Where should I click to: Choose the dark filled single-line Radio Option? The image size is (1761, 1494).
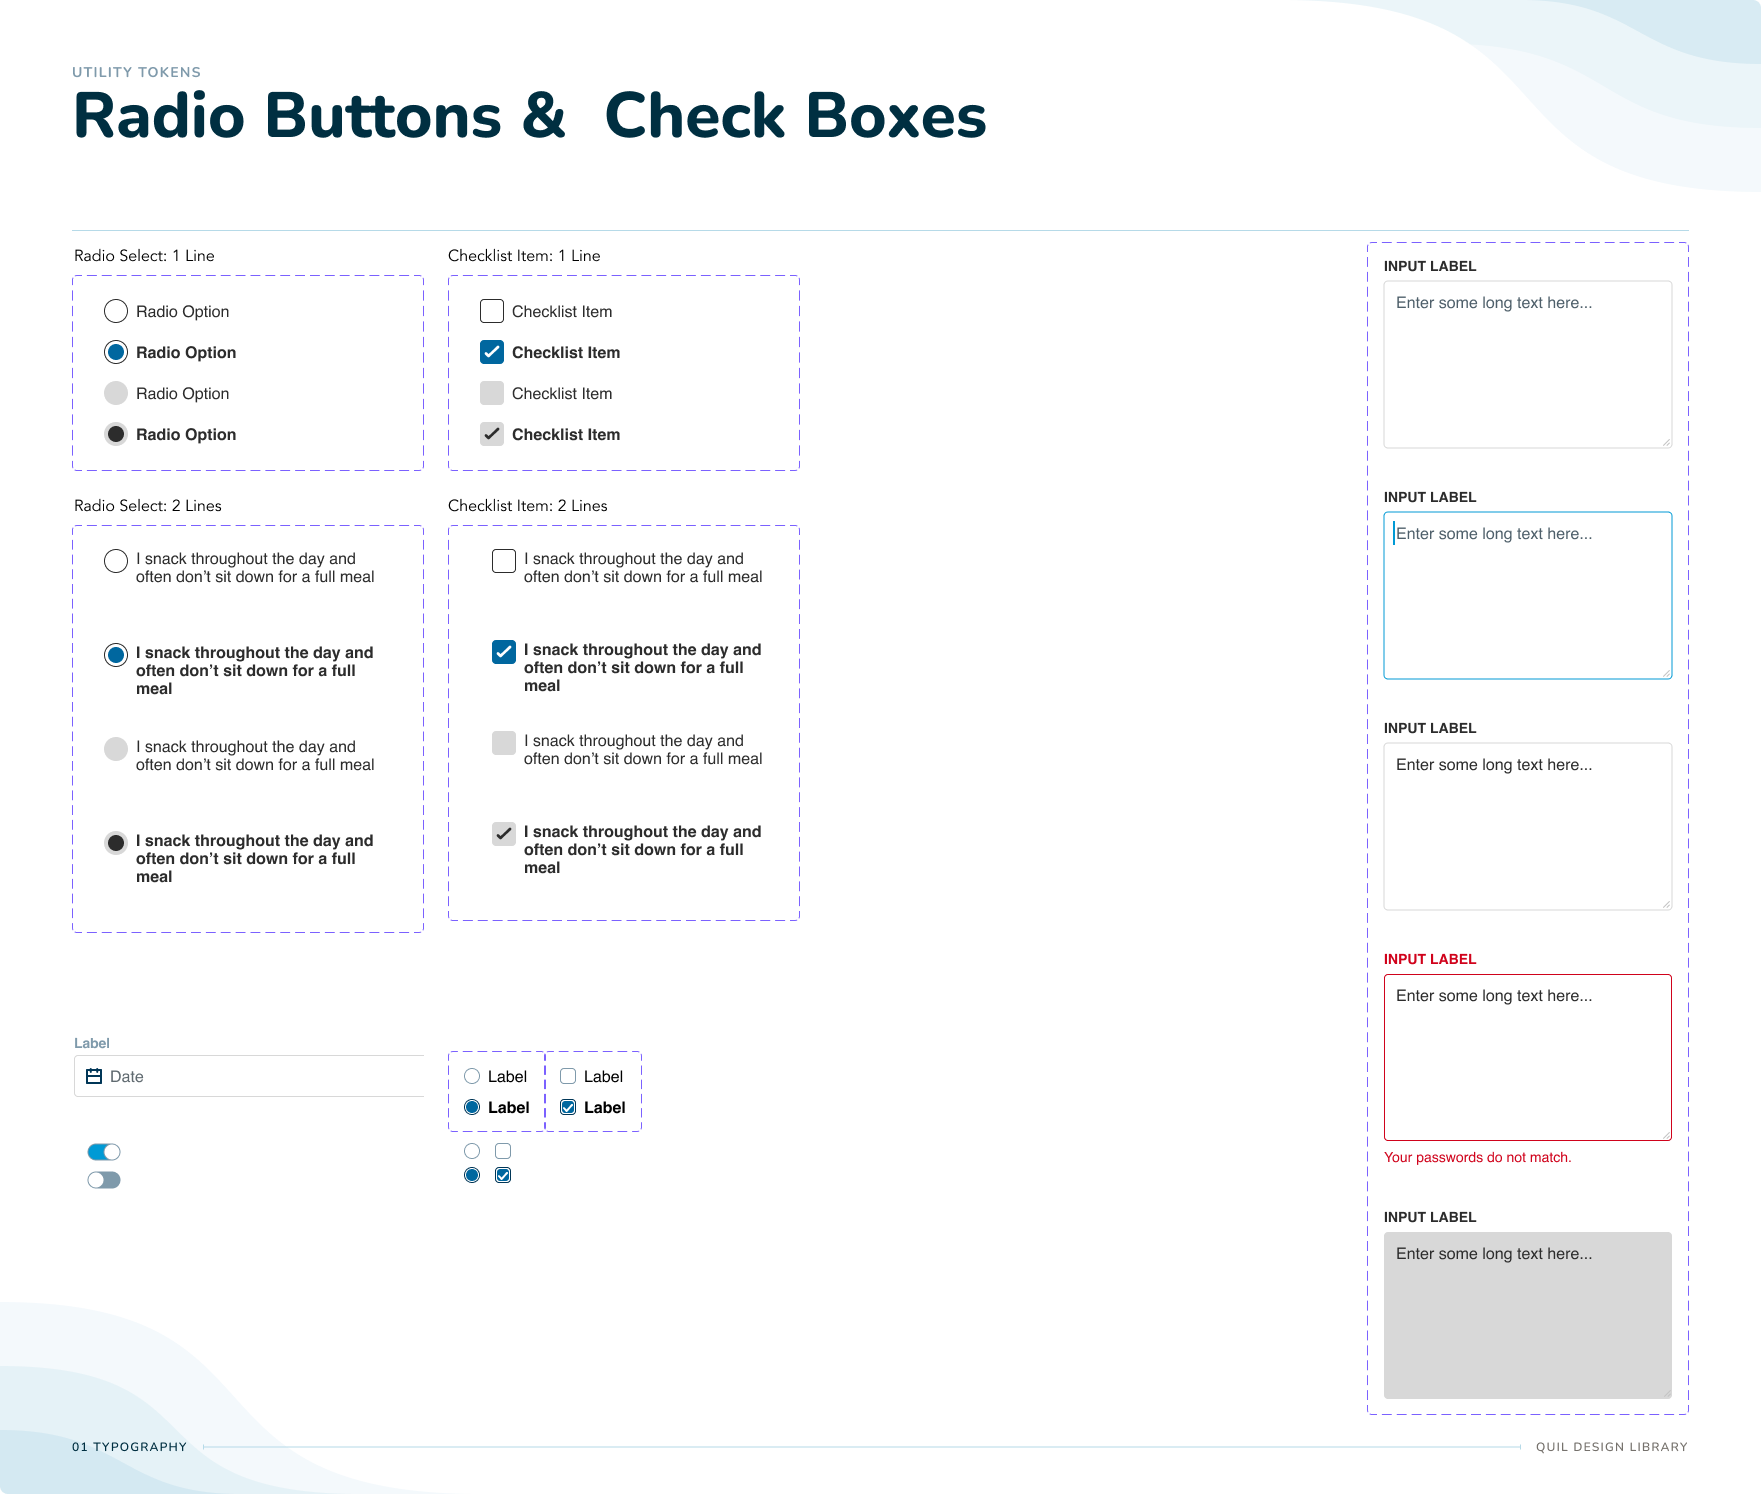[116, 434]
